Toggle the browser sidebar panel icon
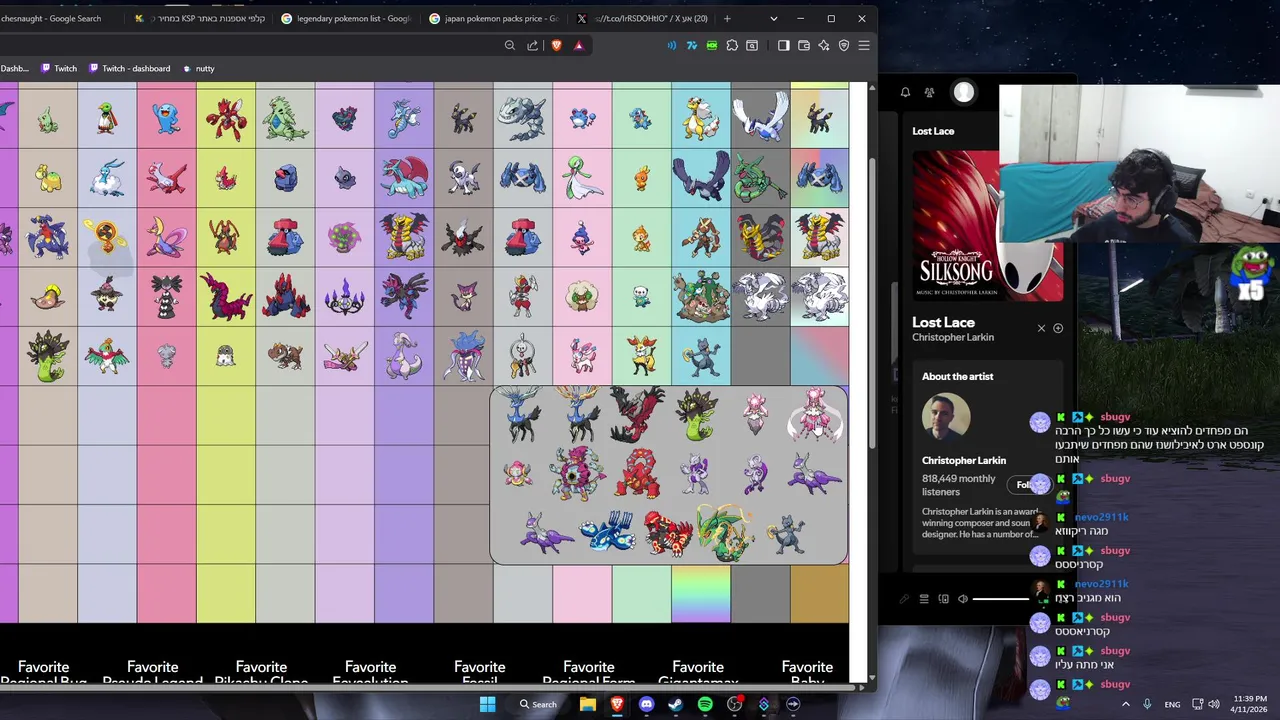Screen dimensions: 1280x720 tap(783, 45)
